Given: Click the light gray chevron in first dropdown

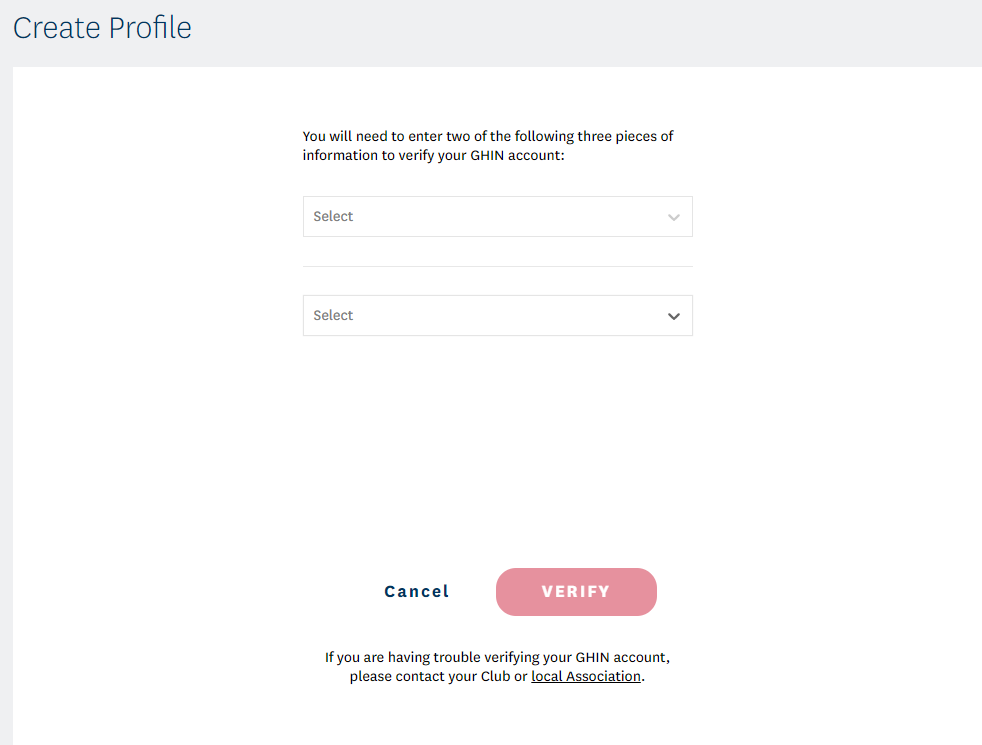Looking at the screenshot, I should pyautogui.click(x=674, y=217).
